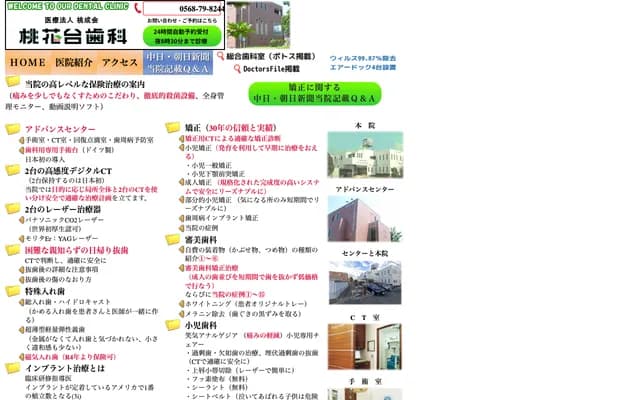Click the 本院 building photo thumbnail
The width and height of the screenshot is (640, 400).
click(364, 156)
